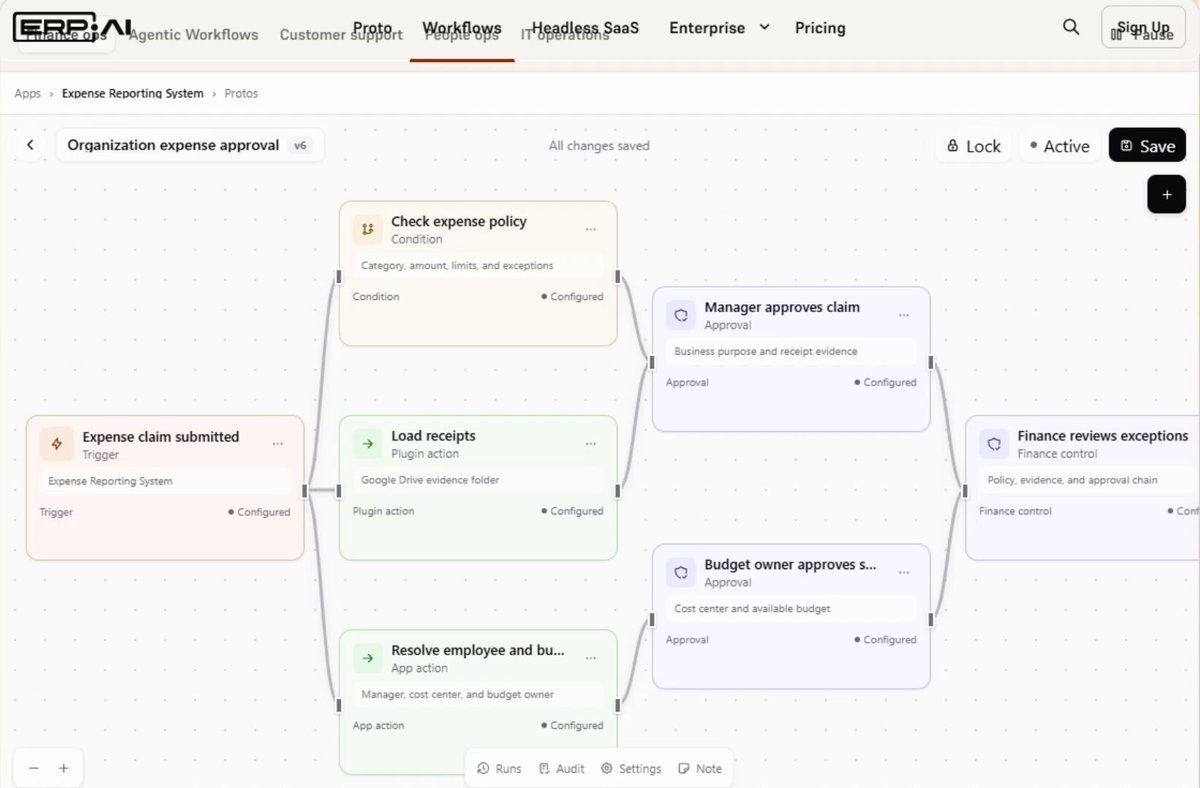Click Configured status on Check expense policy node
The width and height of the screenshot is (1200, 788).
point(573,297)
